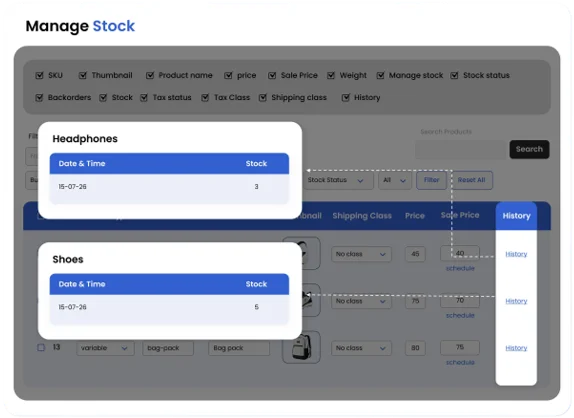Uncheck the Shipping class checkbox
This screenshot has height=418, width=574.
pos(263,97)
